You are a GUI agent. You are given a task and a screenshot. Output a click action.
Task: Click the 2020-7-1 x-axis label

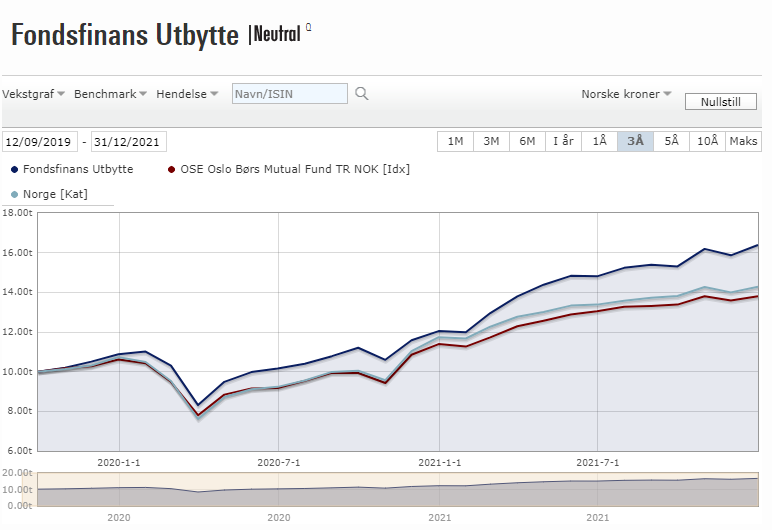point(278,463)
